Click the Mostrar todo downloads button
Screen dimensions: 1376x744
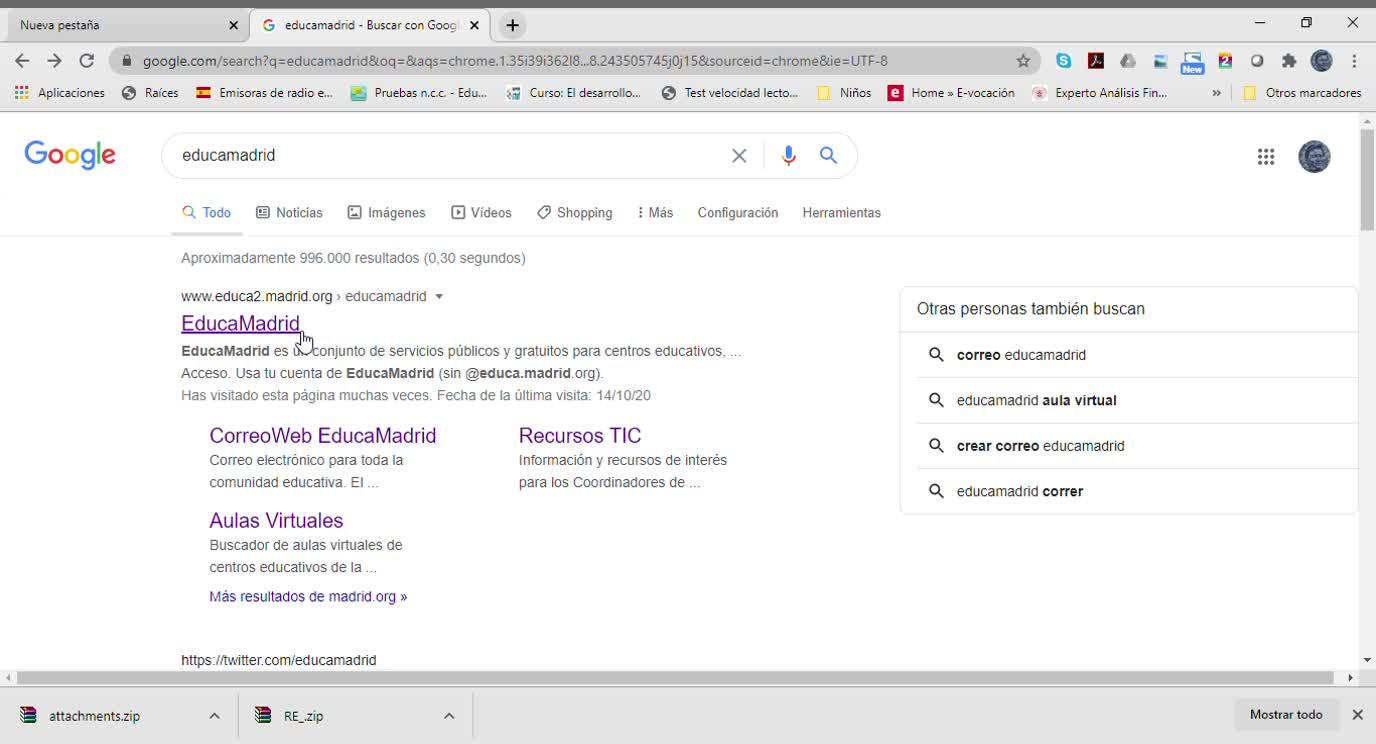(1286, 715)
